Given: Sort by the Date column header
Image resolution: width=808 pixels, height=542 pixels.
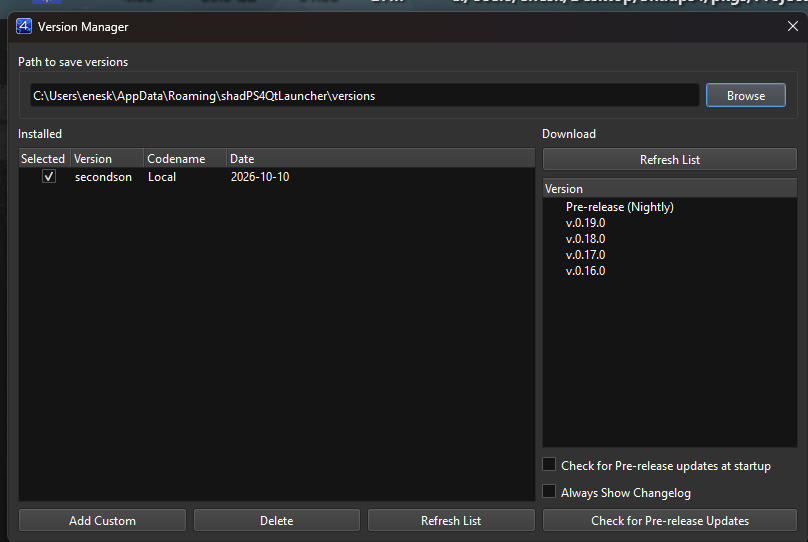Looking at the screenshot, I should pos(380,159).
